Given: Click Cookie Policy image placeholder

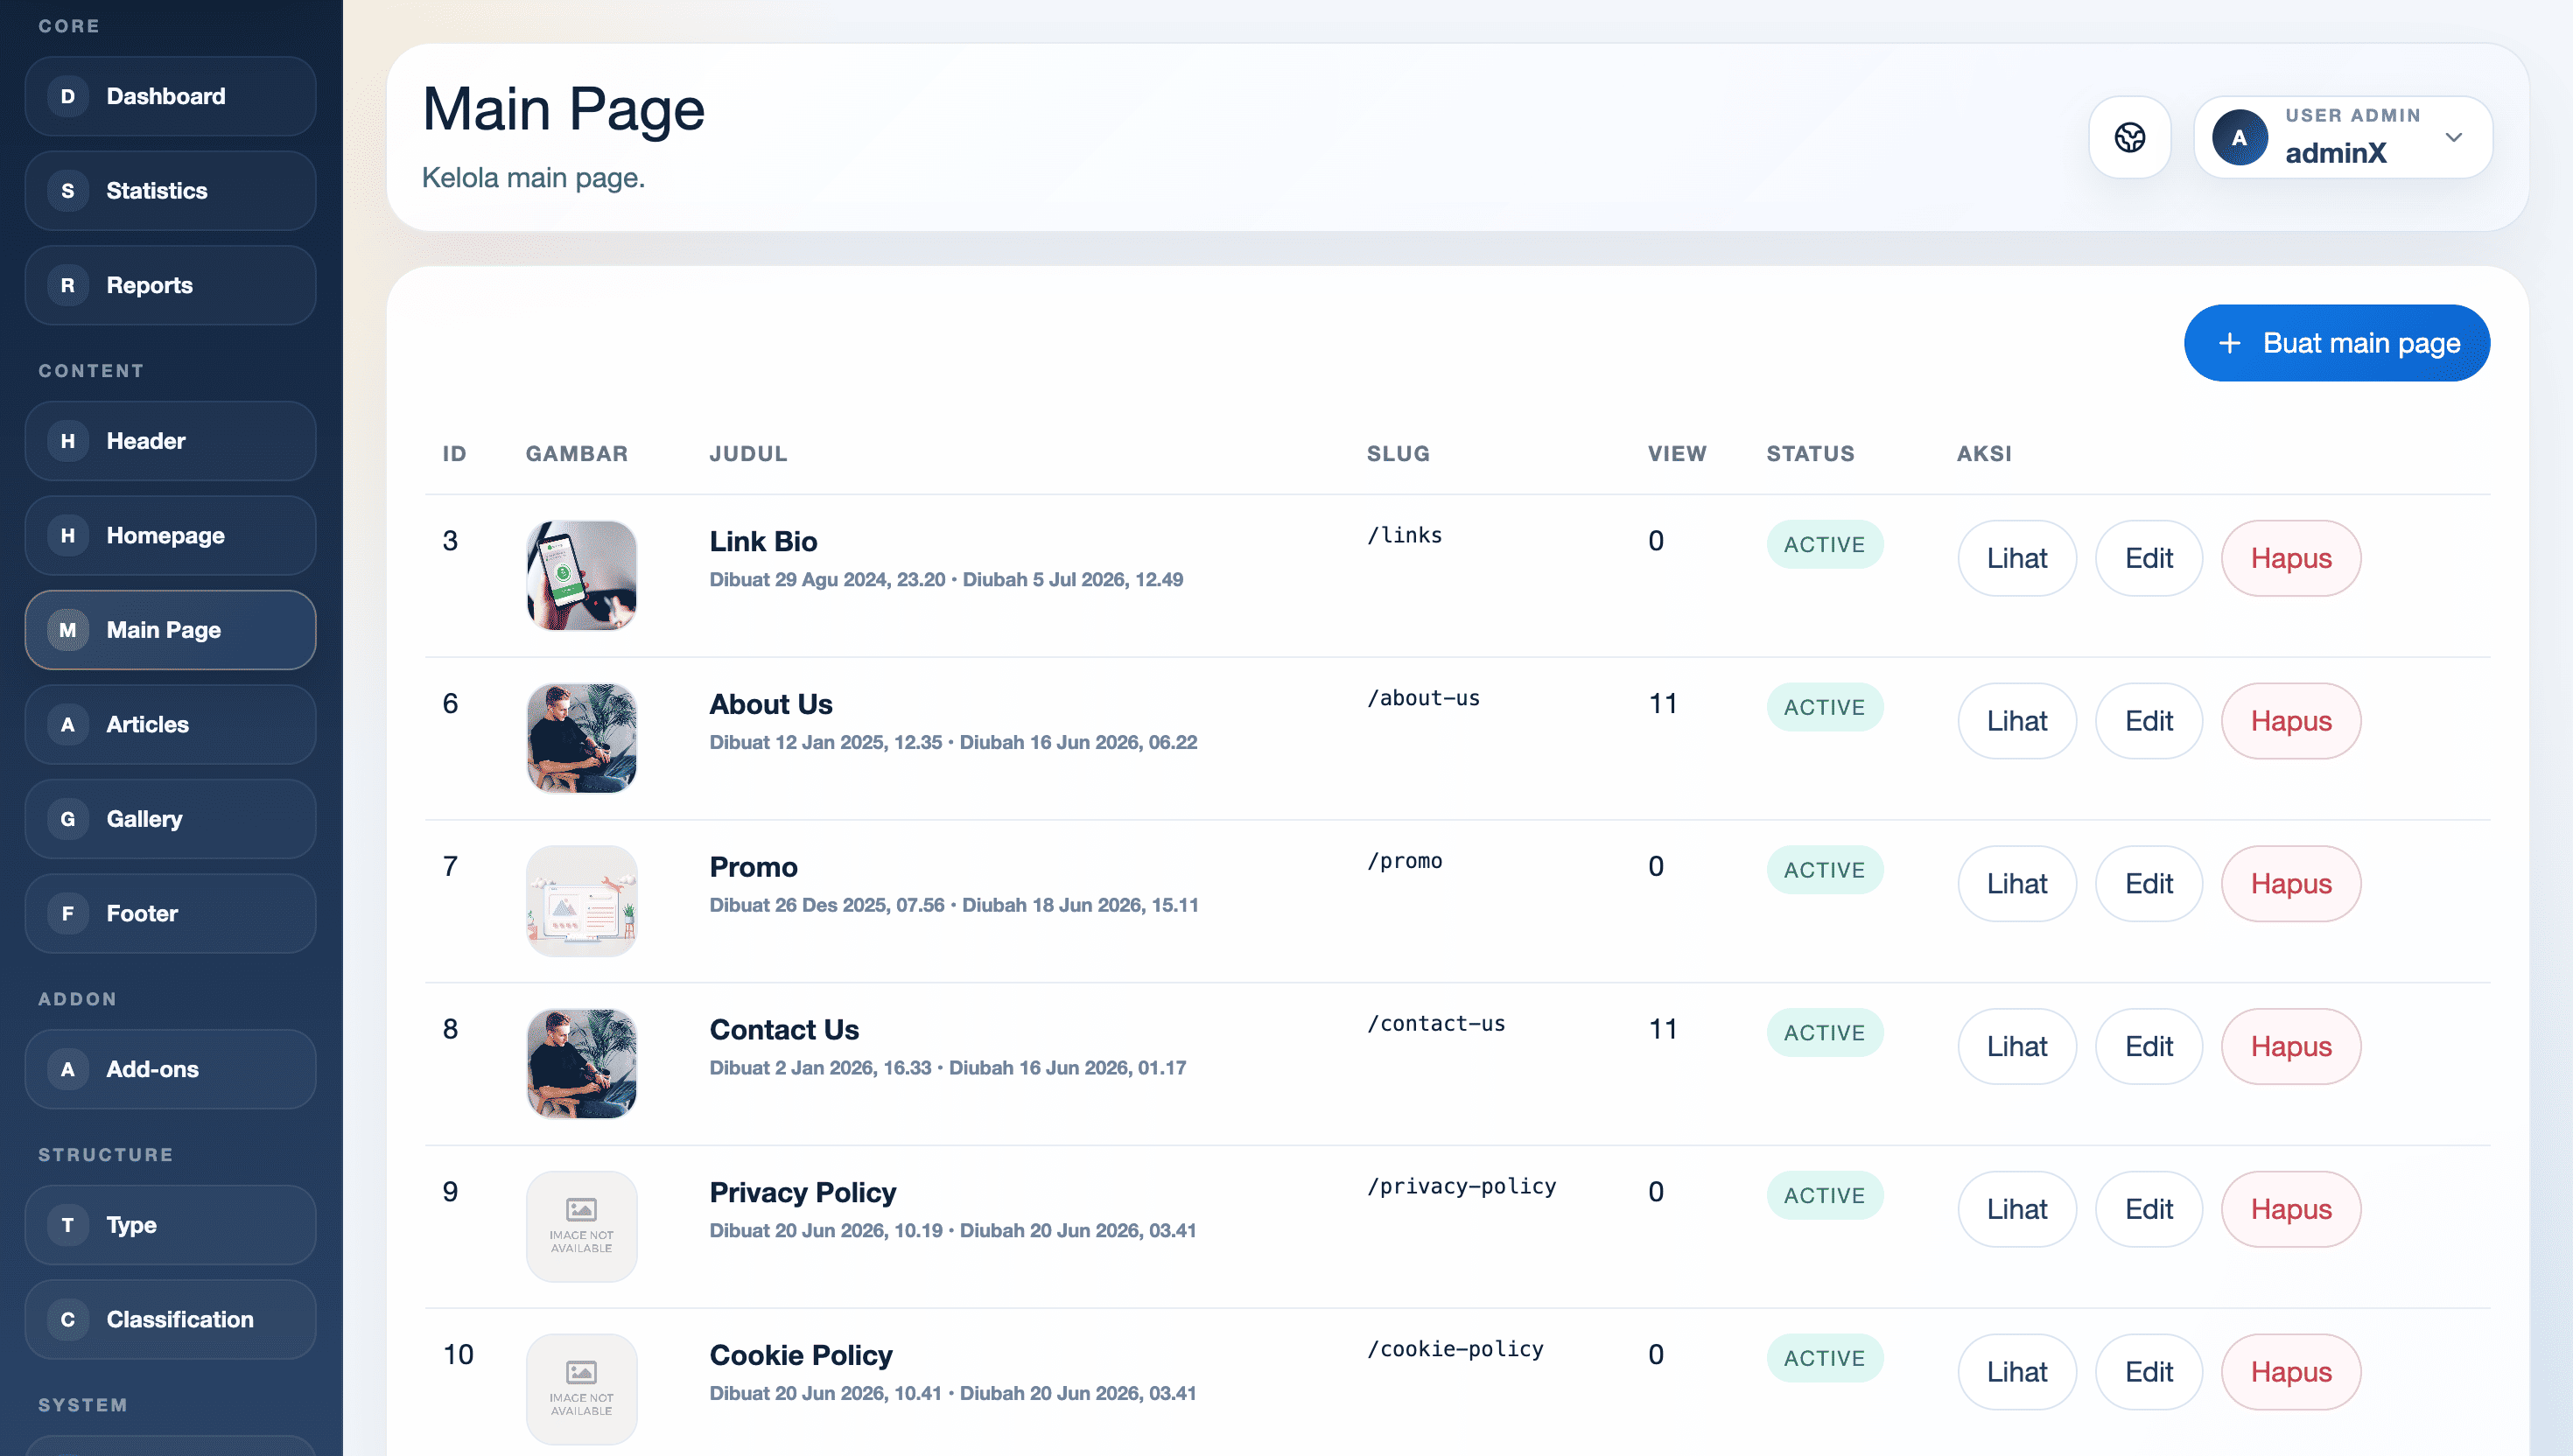Looking at the screenshot, I should pyautogui.click(x=581, y=1389).
